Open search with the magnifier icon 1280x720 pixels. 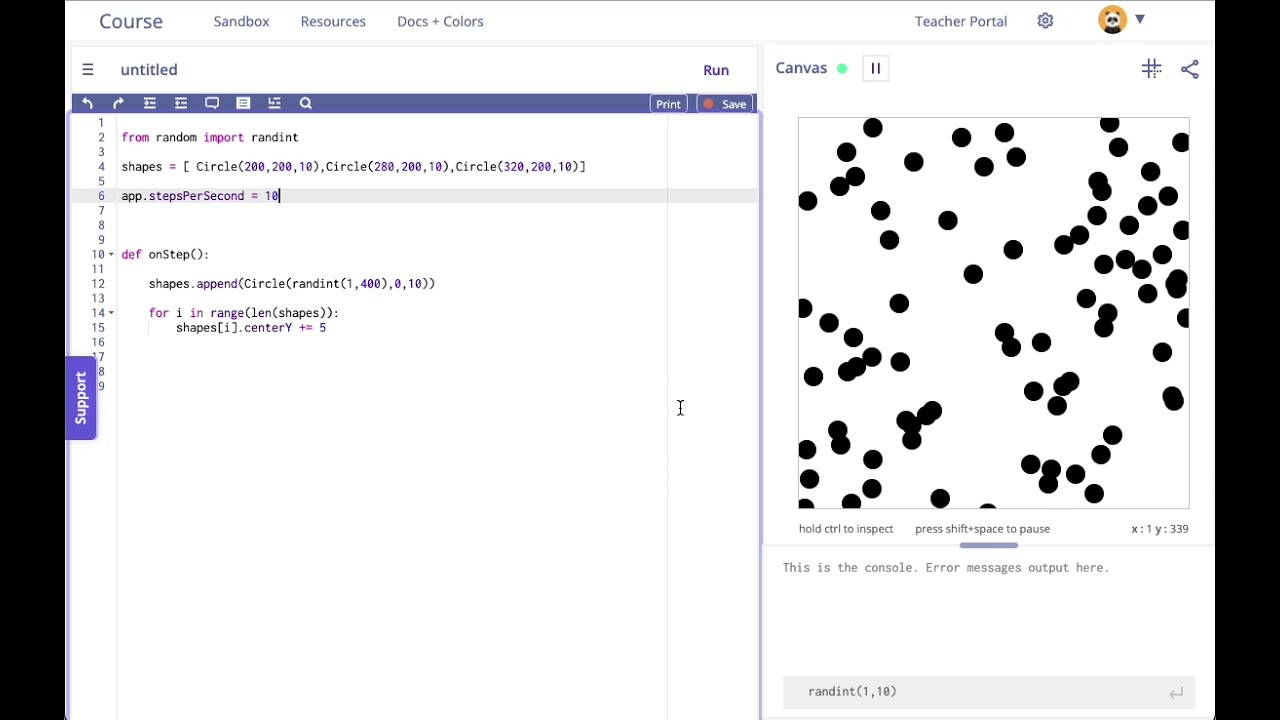pyautogui.click(x=306, y=103)
